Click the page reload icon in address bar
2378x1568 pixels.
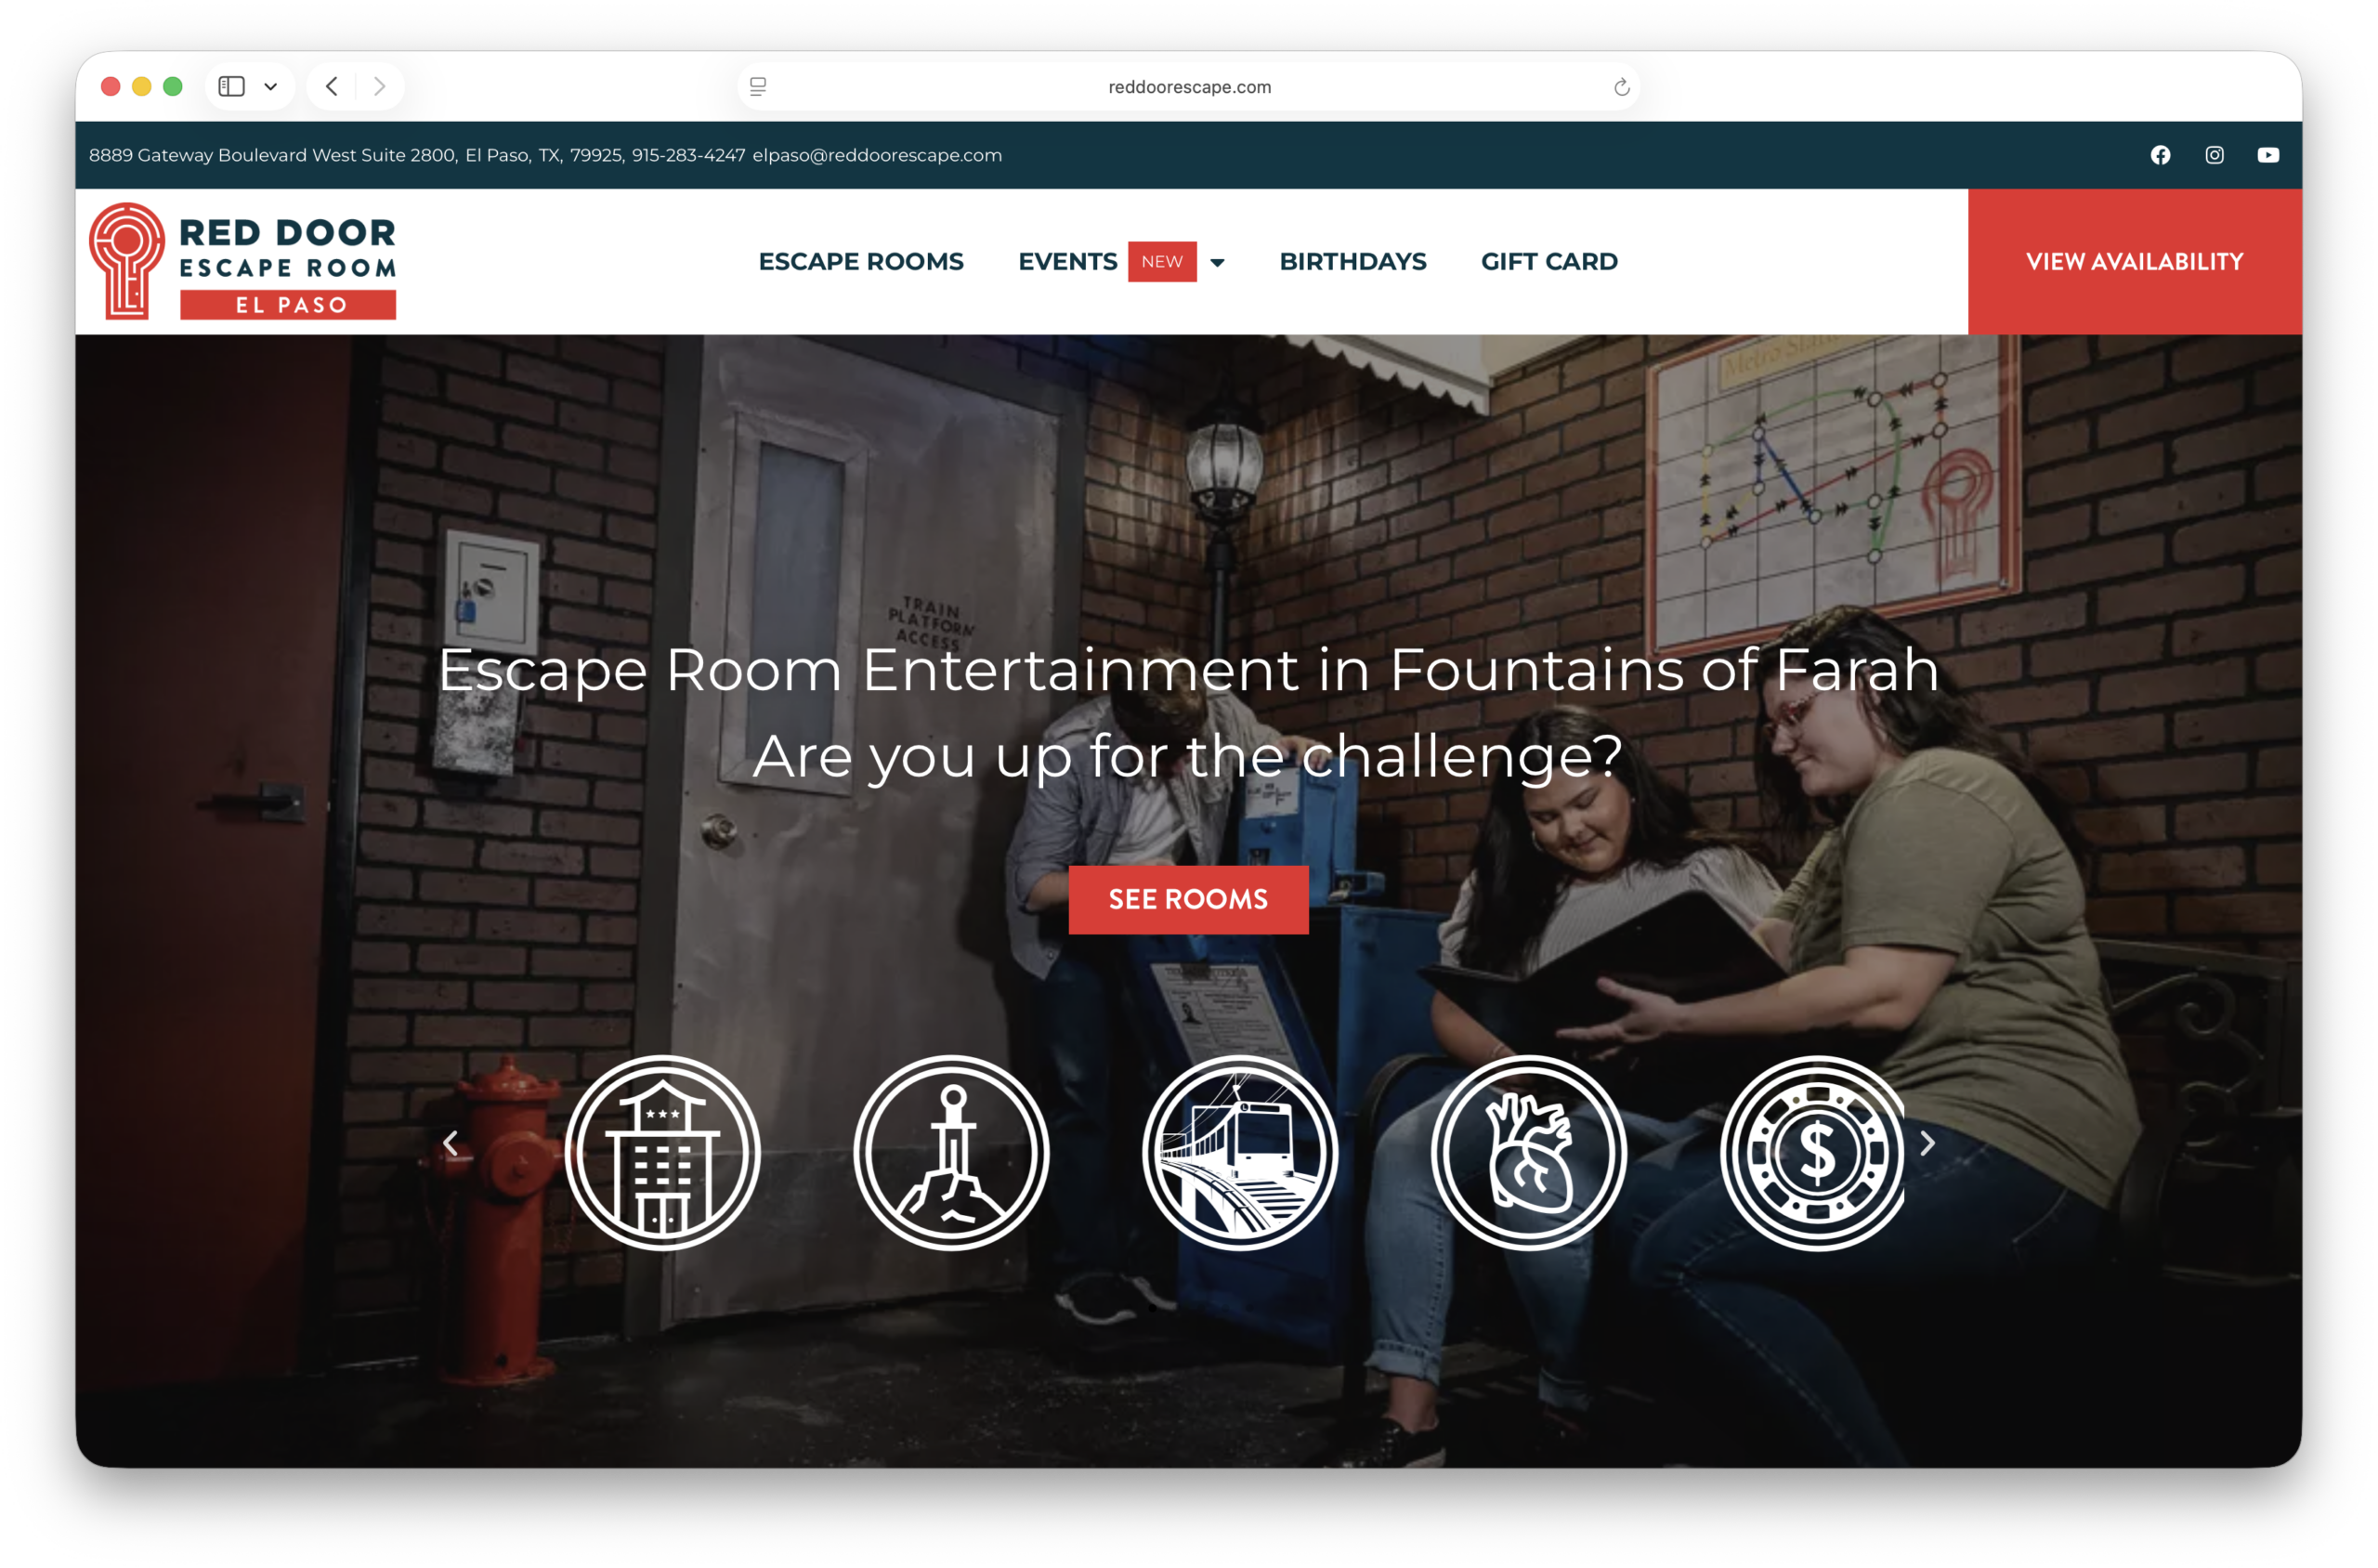click(x=1621, y=87)
